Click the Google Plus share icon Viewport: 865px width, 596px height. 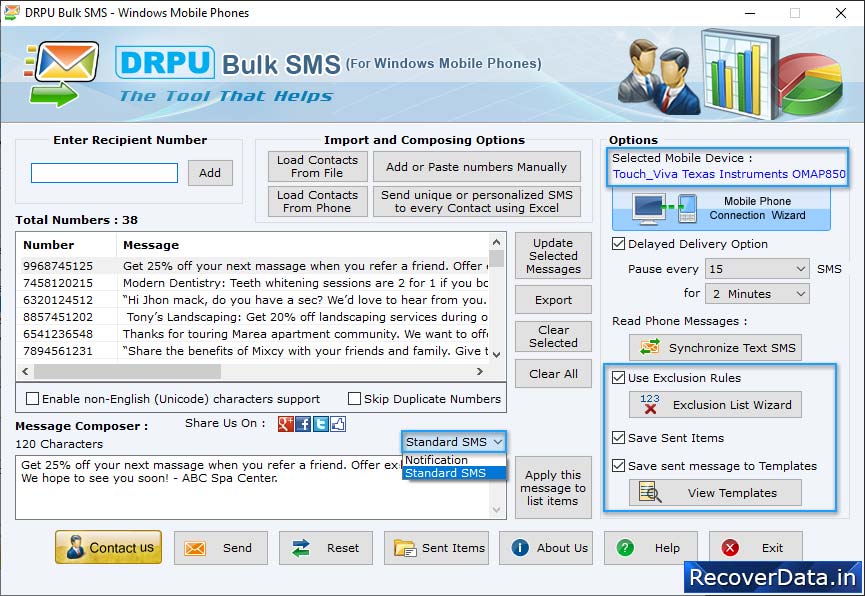pyautogui.click(x=286, y=424)
